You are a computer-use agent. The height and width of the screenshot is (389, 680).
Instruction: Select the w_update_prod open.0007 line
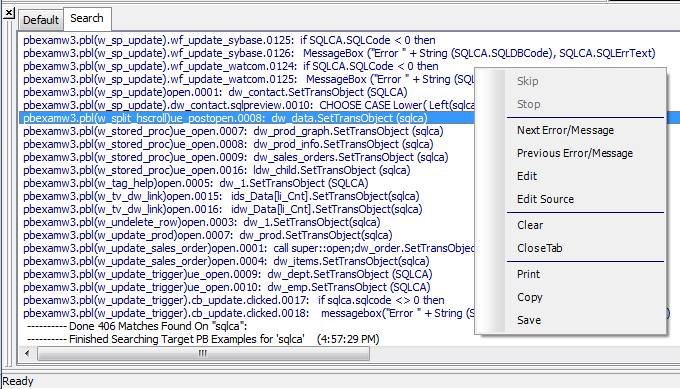[x=207, y=235]
